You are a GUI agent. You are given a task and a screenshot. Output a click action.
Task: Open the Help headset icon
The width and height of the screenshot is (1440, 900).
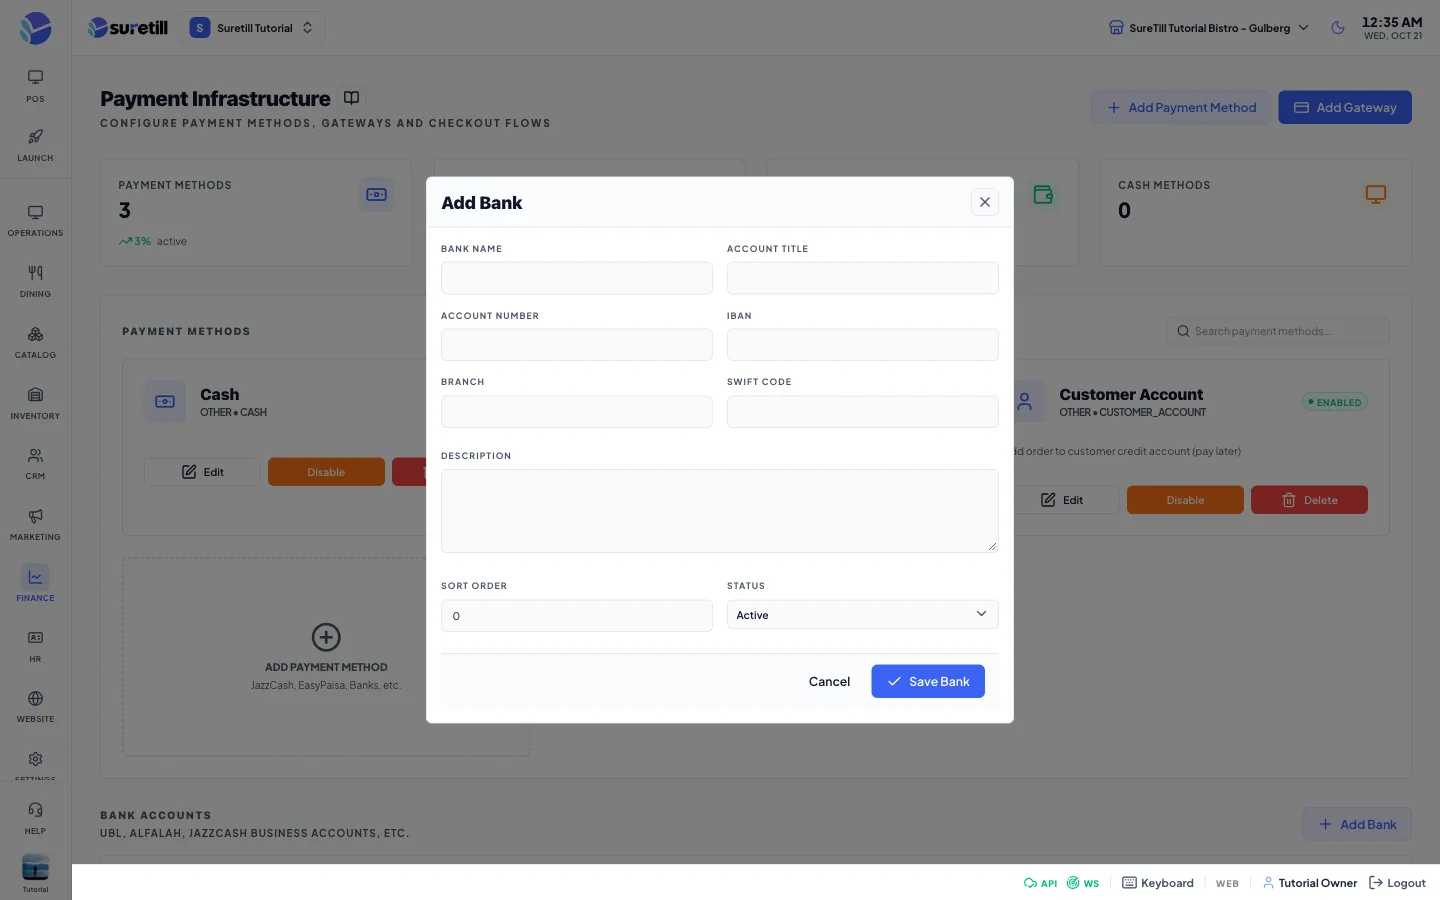pos(35,810)
